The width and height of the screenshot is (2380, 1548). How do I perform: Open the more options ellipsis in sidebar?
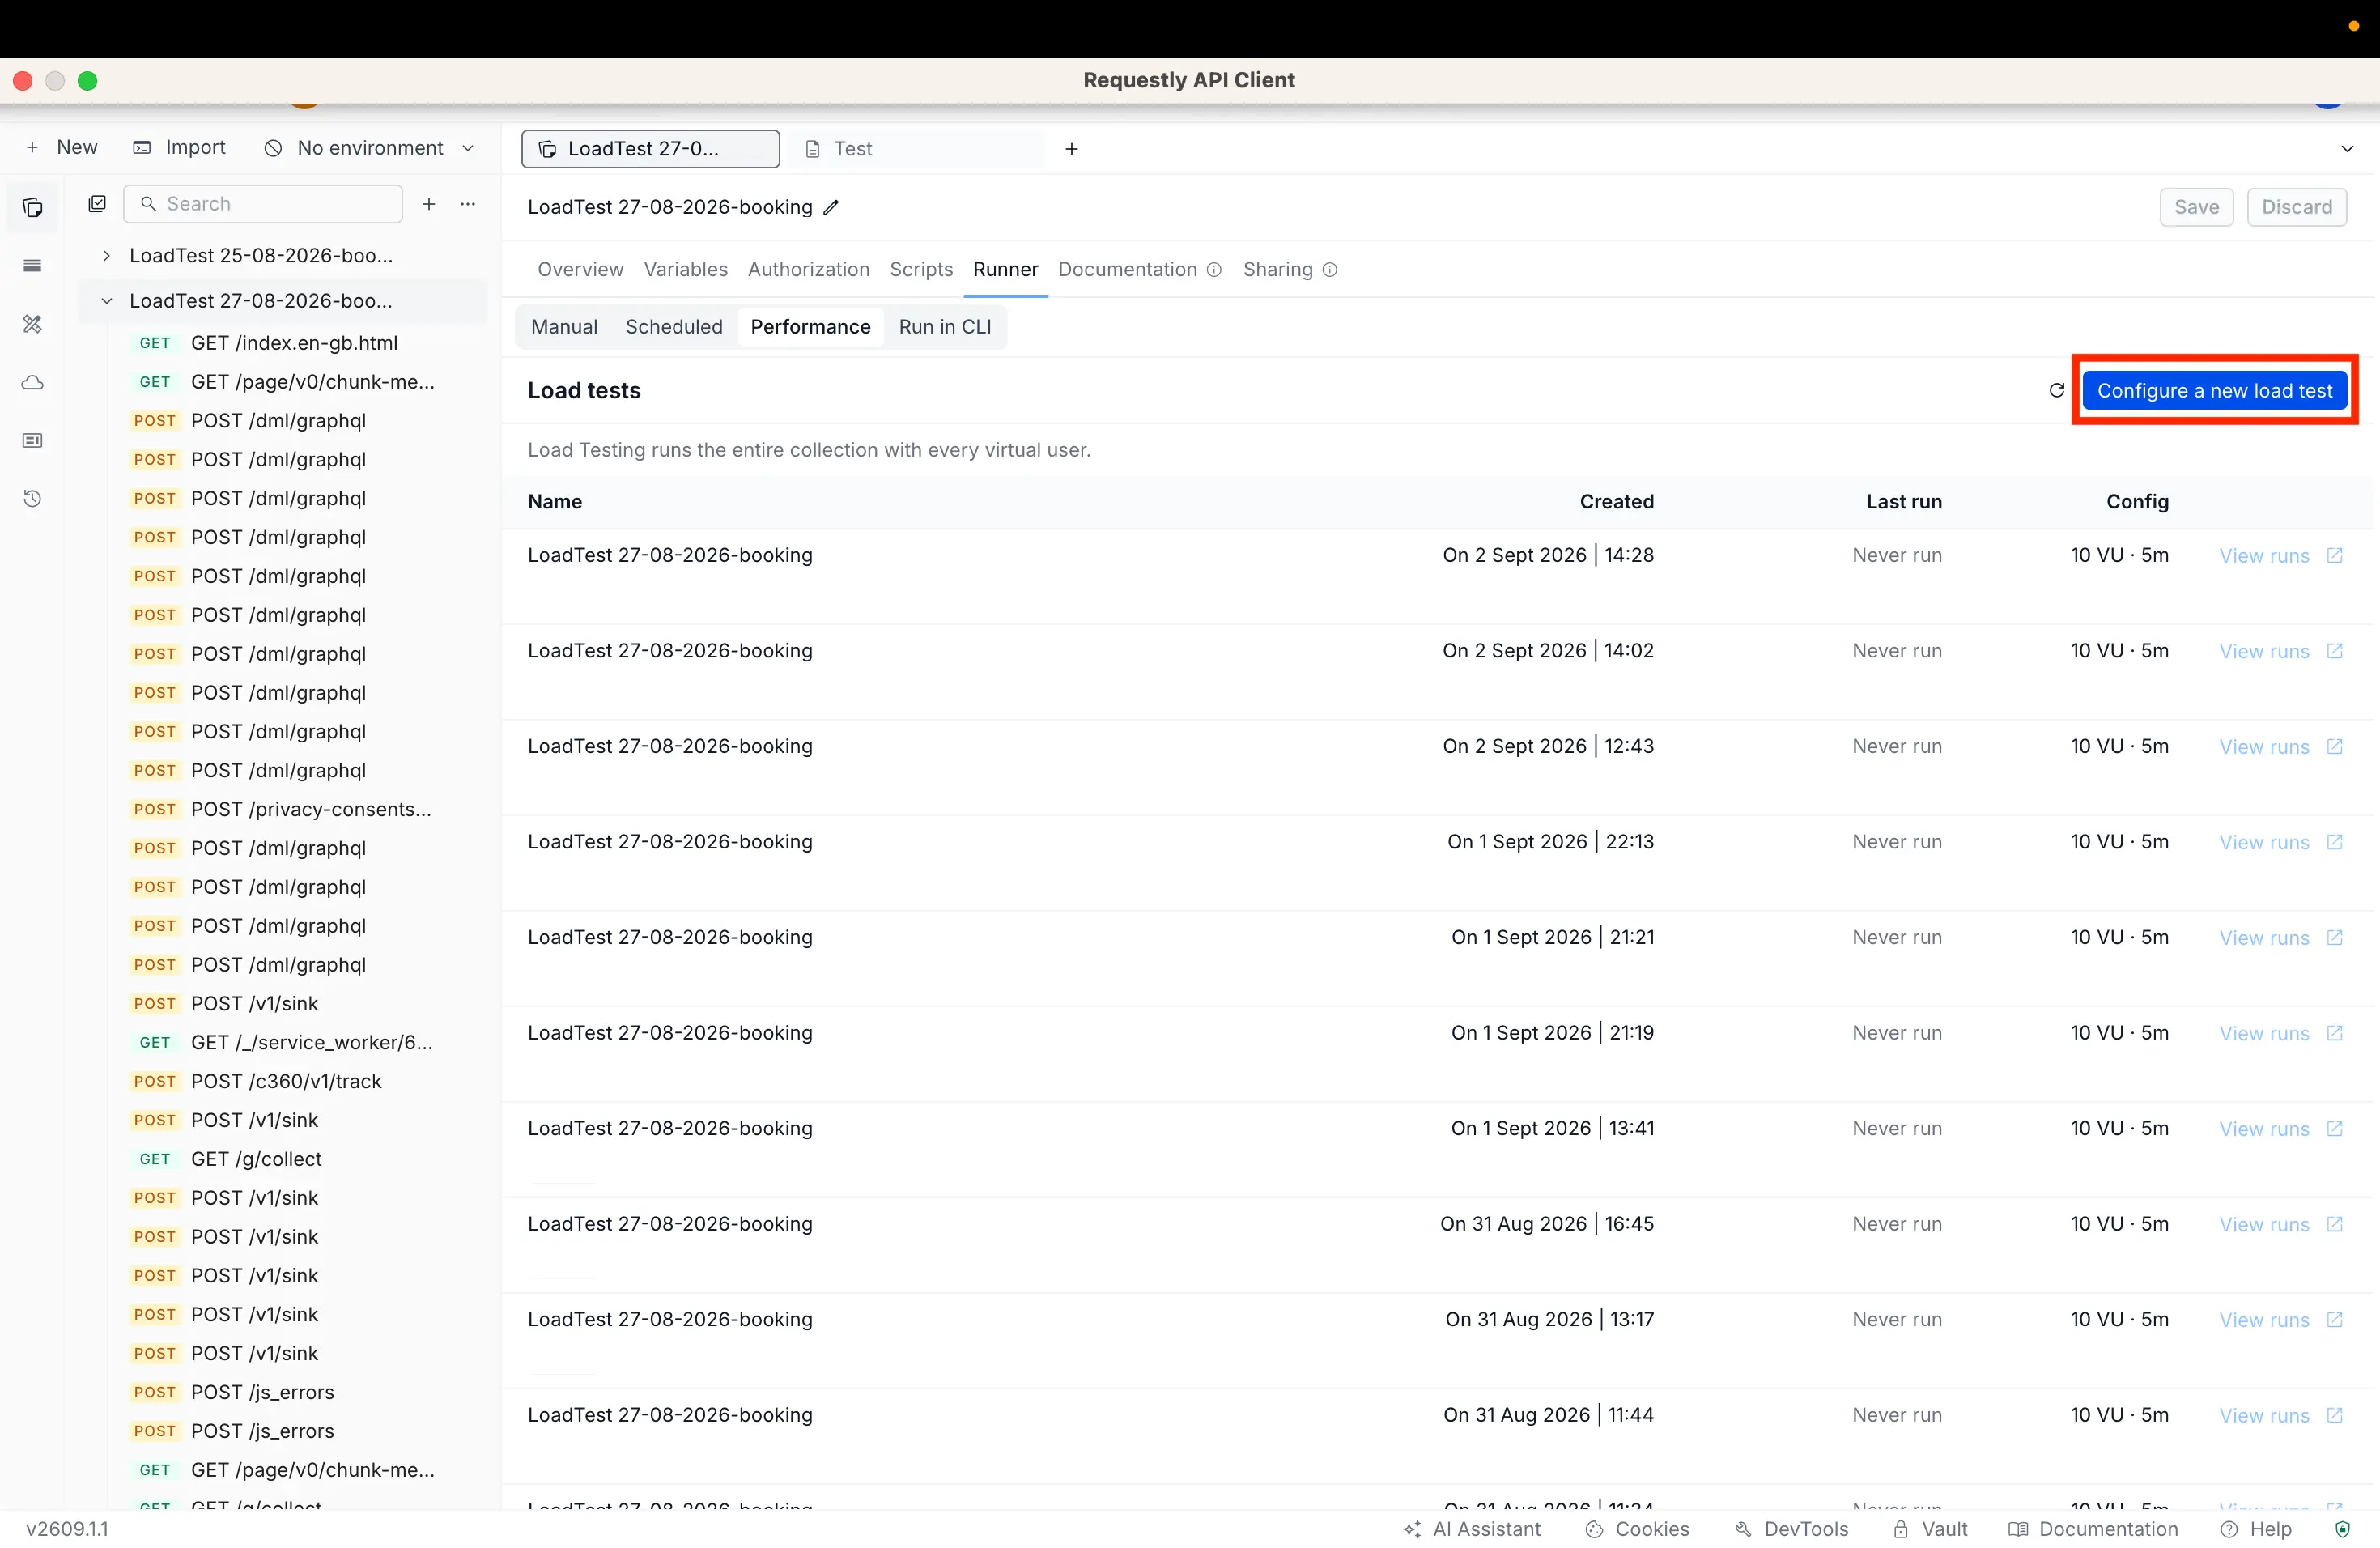click(468, 204)
